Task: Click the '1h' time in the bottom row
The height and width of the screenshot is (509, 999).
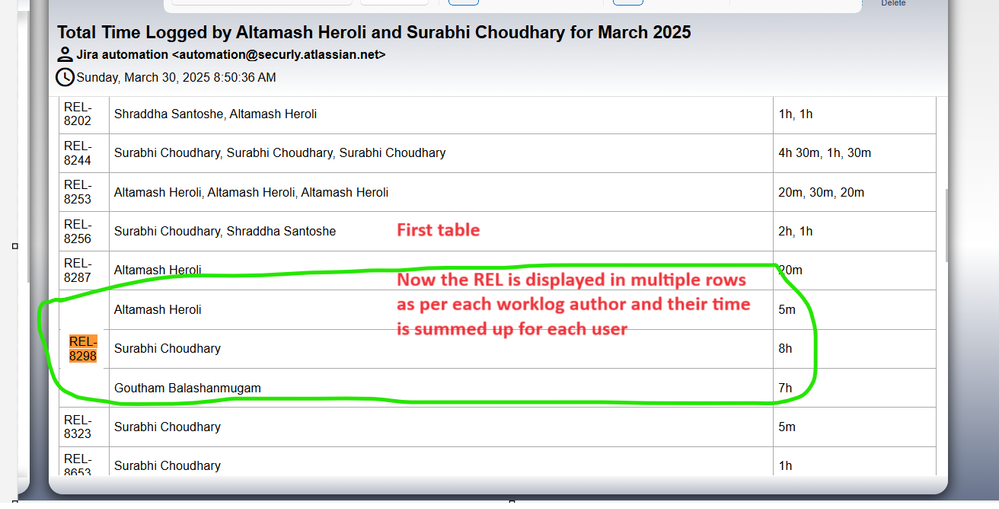Action: click(785, 466)
